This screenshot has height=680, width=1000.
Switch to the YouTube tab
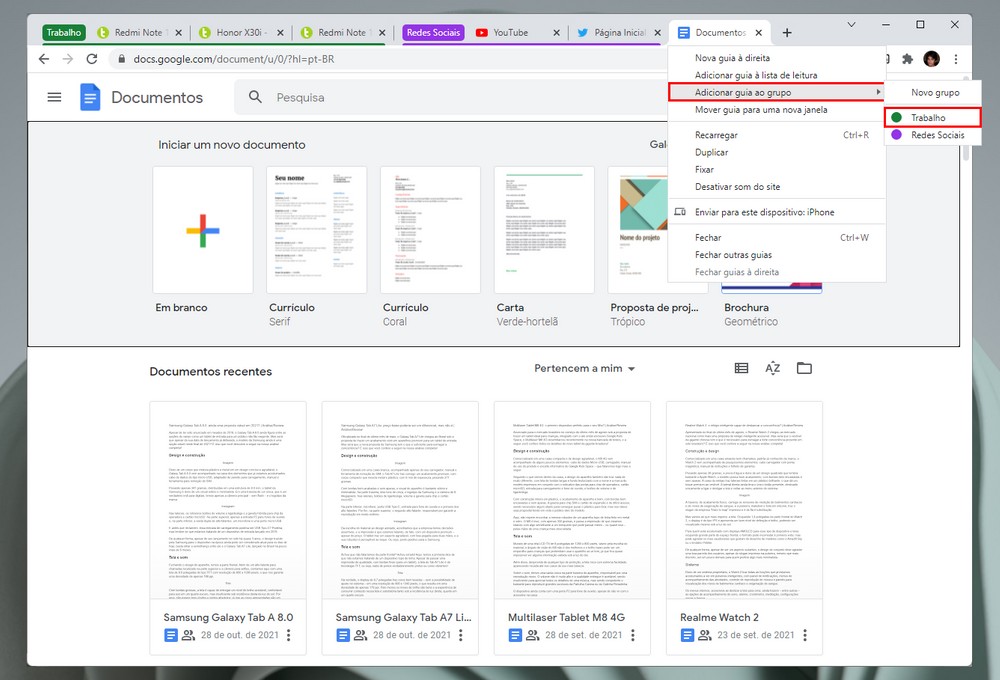coord(510,33)
